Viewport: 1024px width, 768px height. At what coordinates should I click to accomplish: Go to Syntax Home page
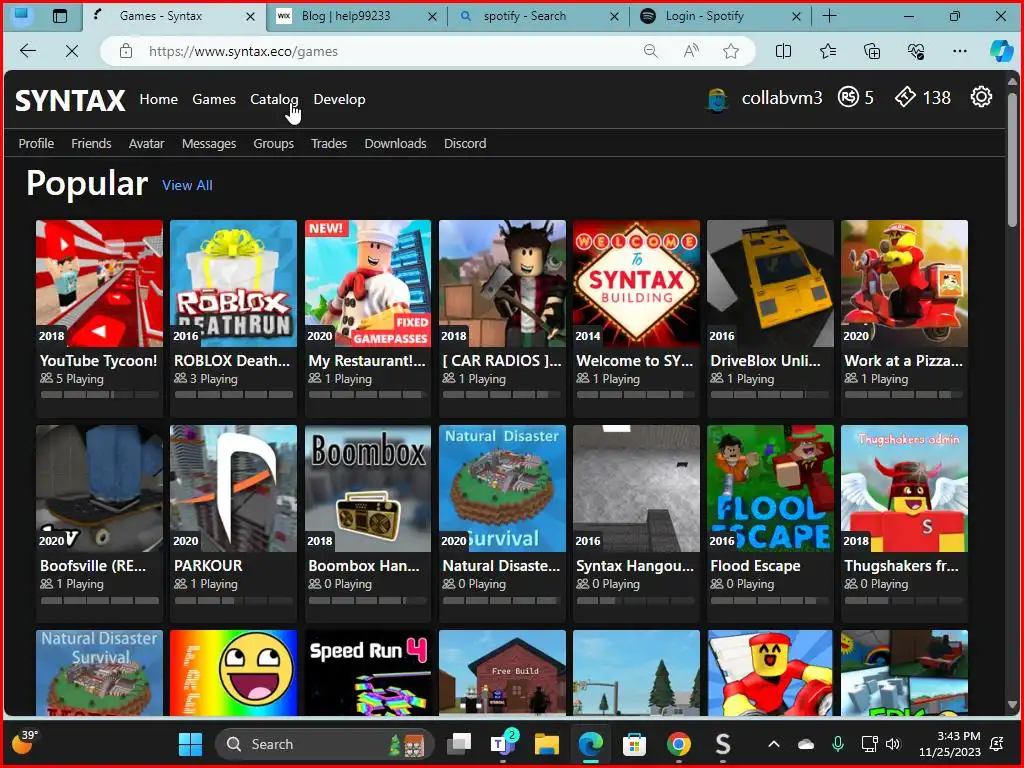[159, 99]
